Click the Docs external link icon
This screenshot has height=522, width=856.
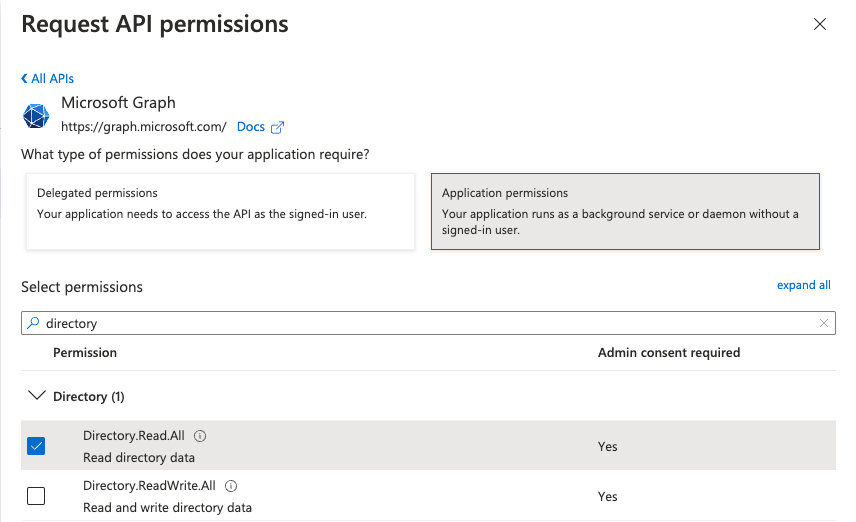278,127
